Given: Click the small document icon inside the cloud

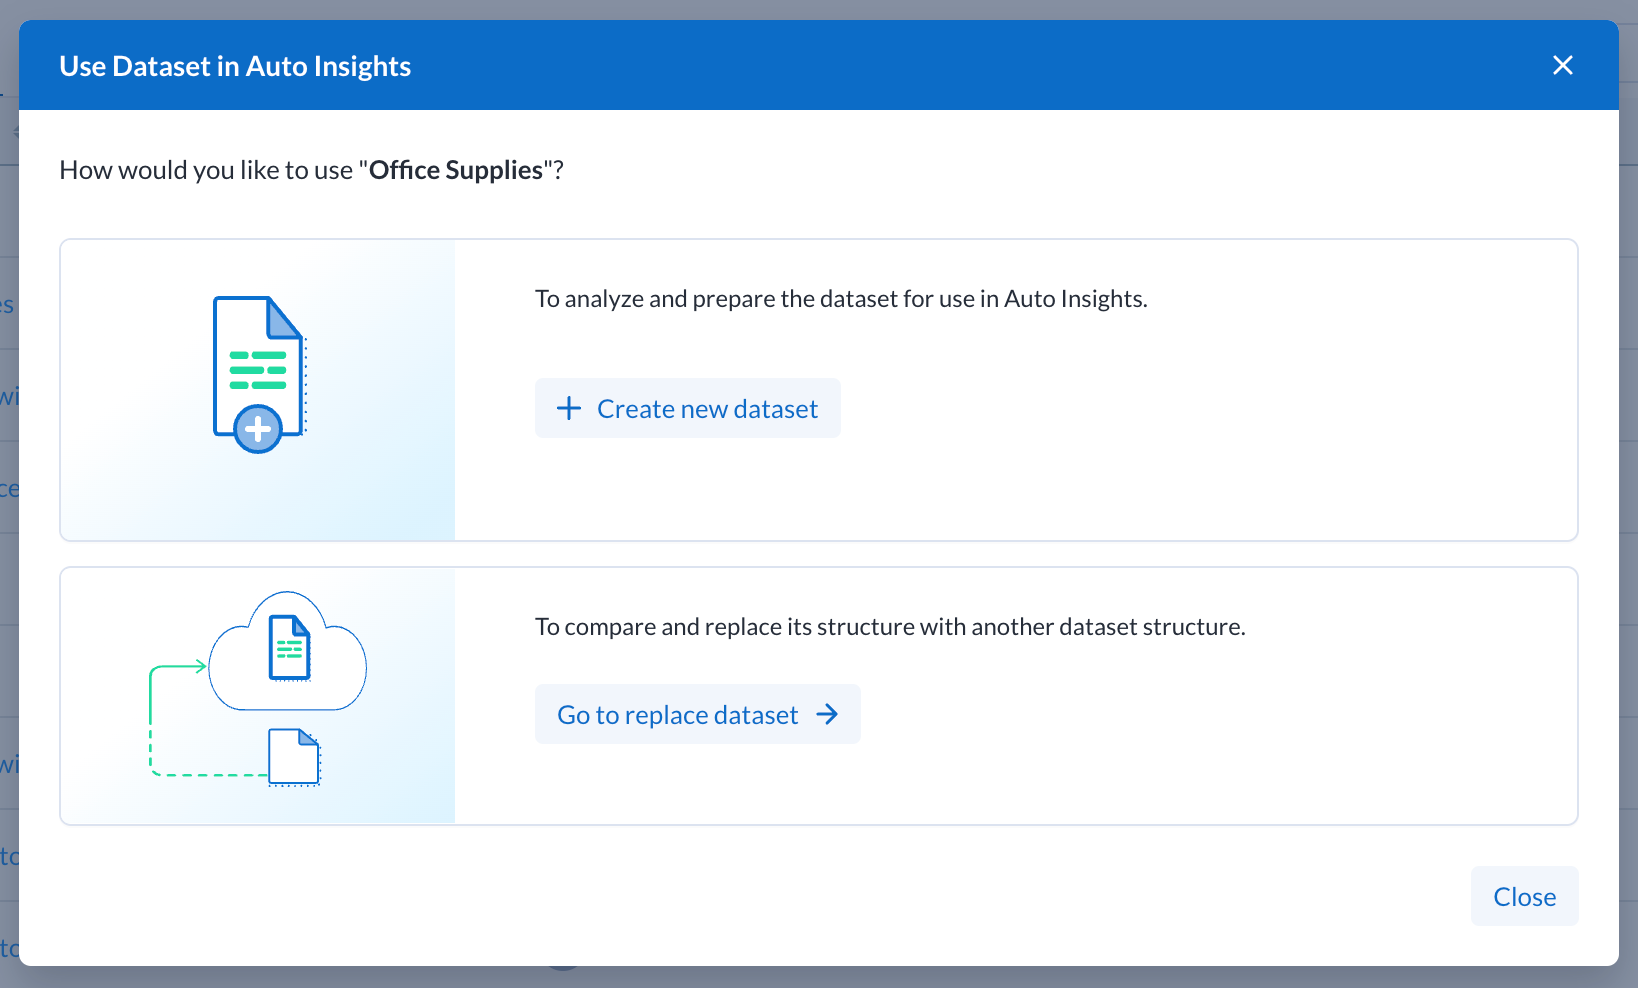Looking at the screenshot, I should click(x=289, y=648).
